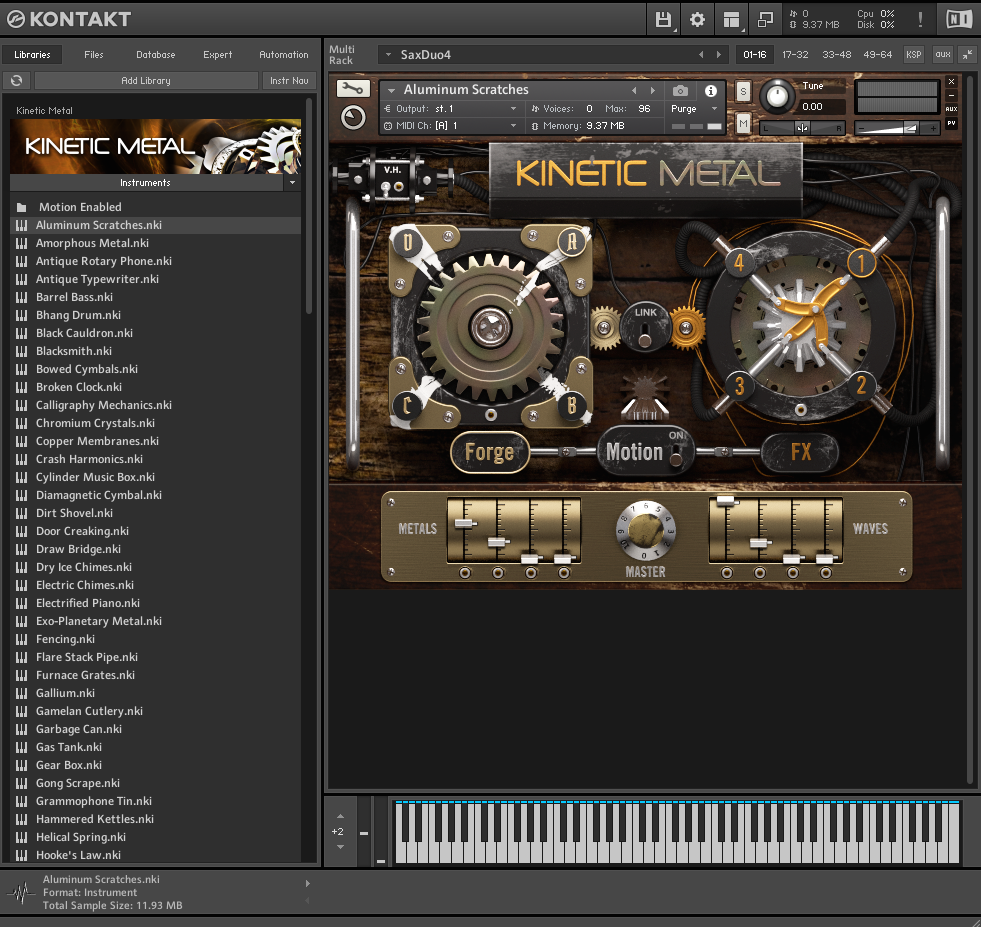Open the Purge dropdown
Screen dimensions: 981x927
[714, 109]
